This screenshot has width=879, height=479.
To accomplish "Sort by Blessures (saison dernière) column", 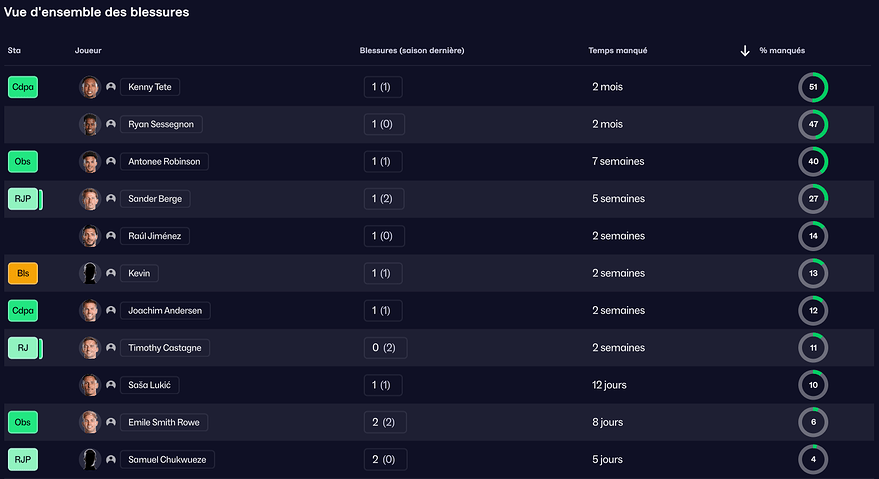I will (411, 51).
